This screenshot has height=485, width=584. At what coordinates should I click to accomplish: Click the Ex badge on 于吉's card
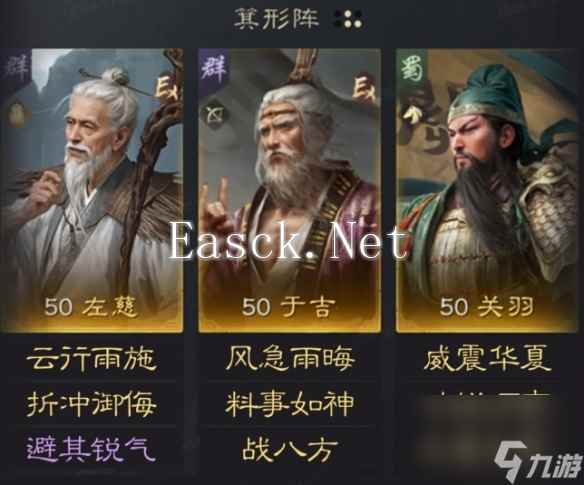point(366,89)
